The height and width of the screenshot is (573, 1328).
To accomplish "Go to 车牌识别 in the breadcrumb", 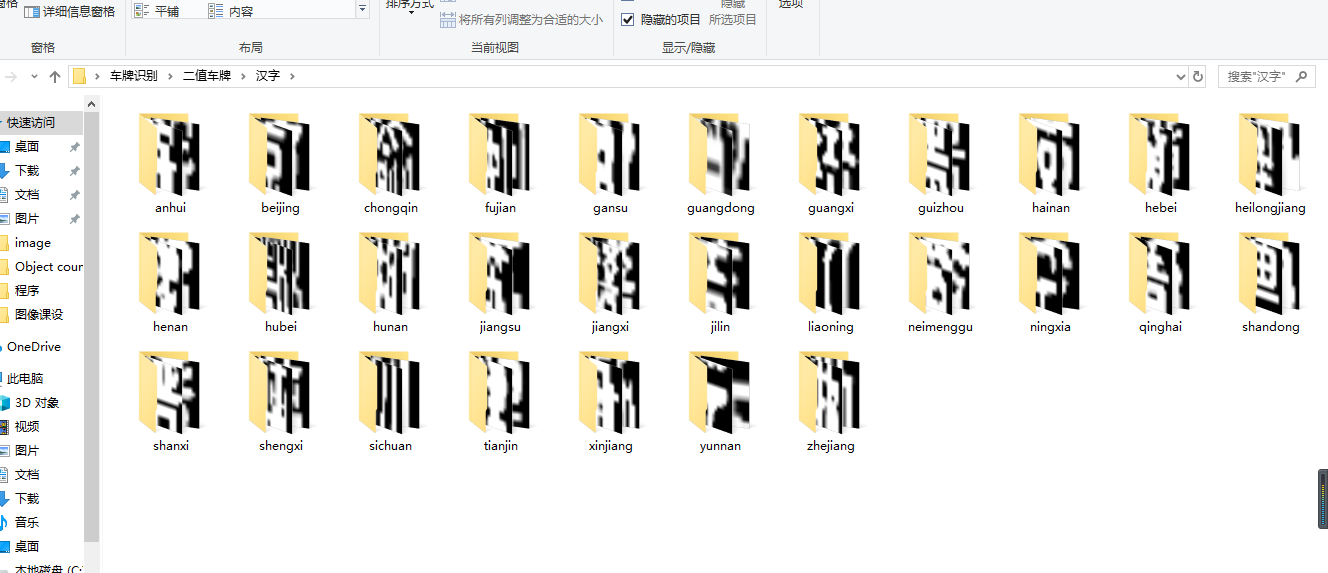I will pos(134,76).
